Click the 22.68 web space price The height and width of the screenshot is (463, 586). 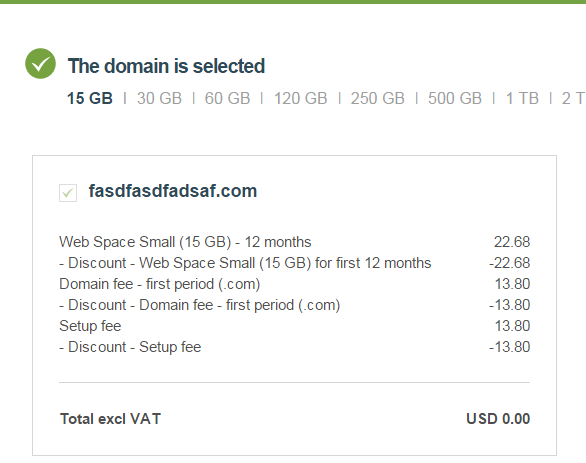tap(512, 242)
